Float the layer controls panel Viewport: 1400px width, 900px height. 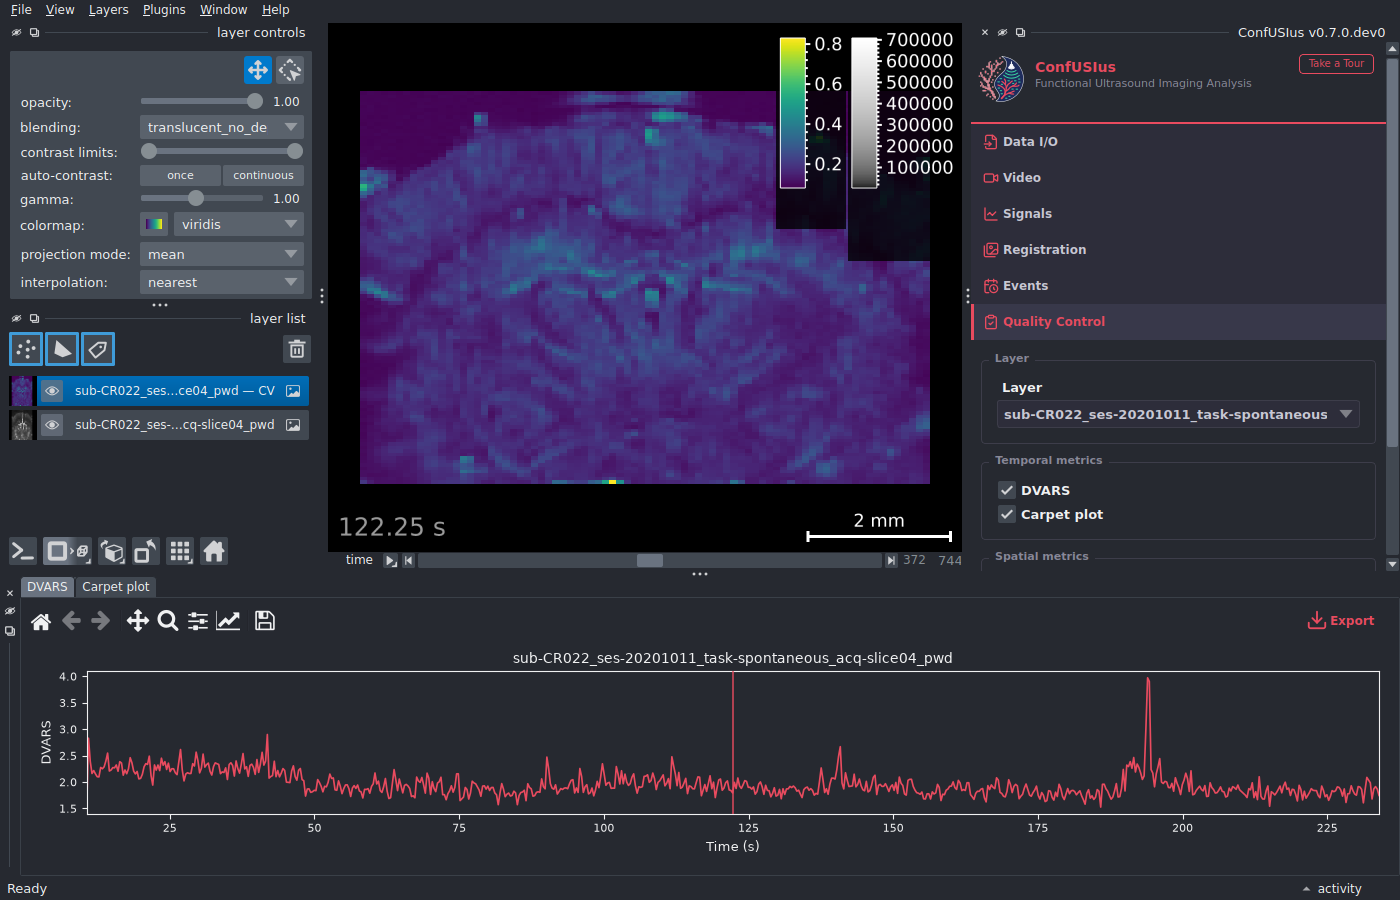(x=34, y=33)
